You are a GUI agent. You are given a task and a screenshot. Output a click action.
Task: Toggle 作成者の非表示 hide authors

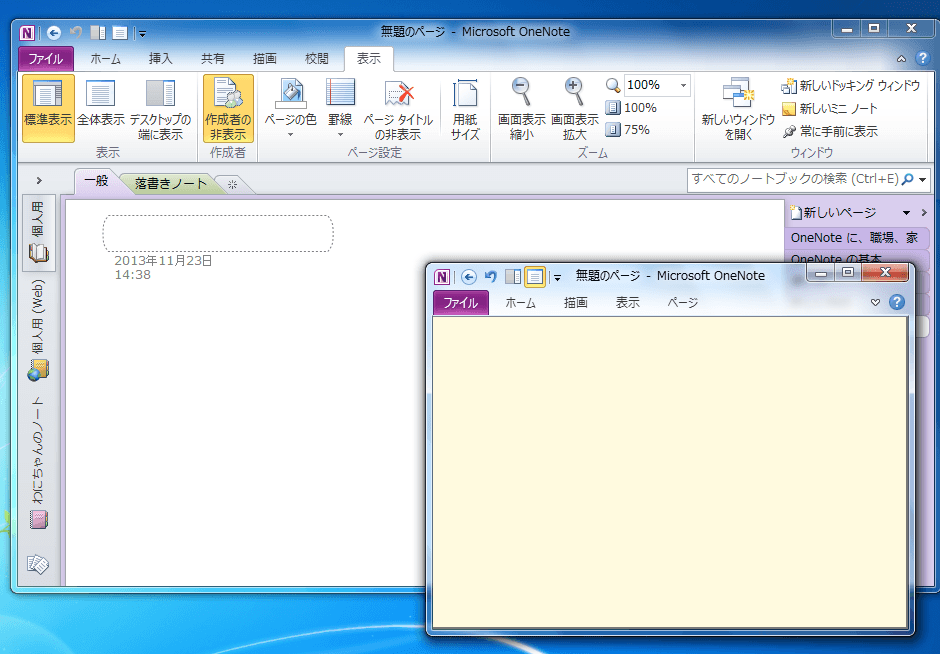click(228, 109)
